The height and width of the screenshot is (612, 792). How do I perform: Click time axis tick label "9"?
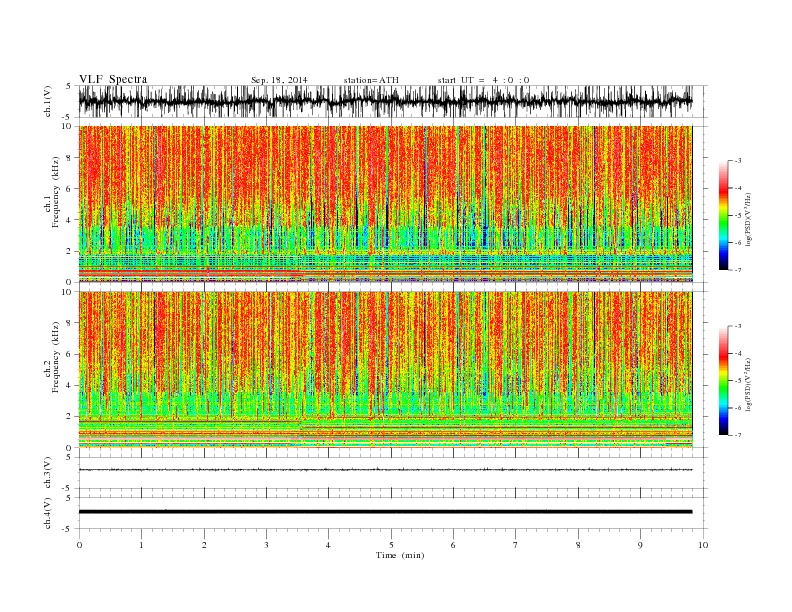tap(640, 545)
